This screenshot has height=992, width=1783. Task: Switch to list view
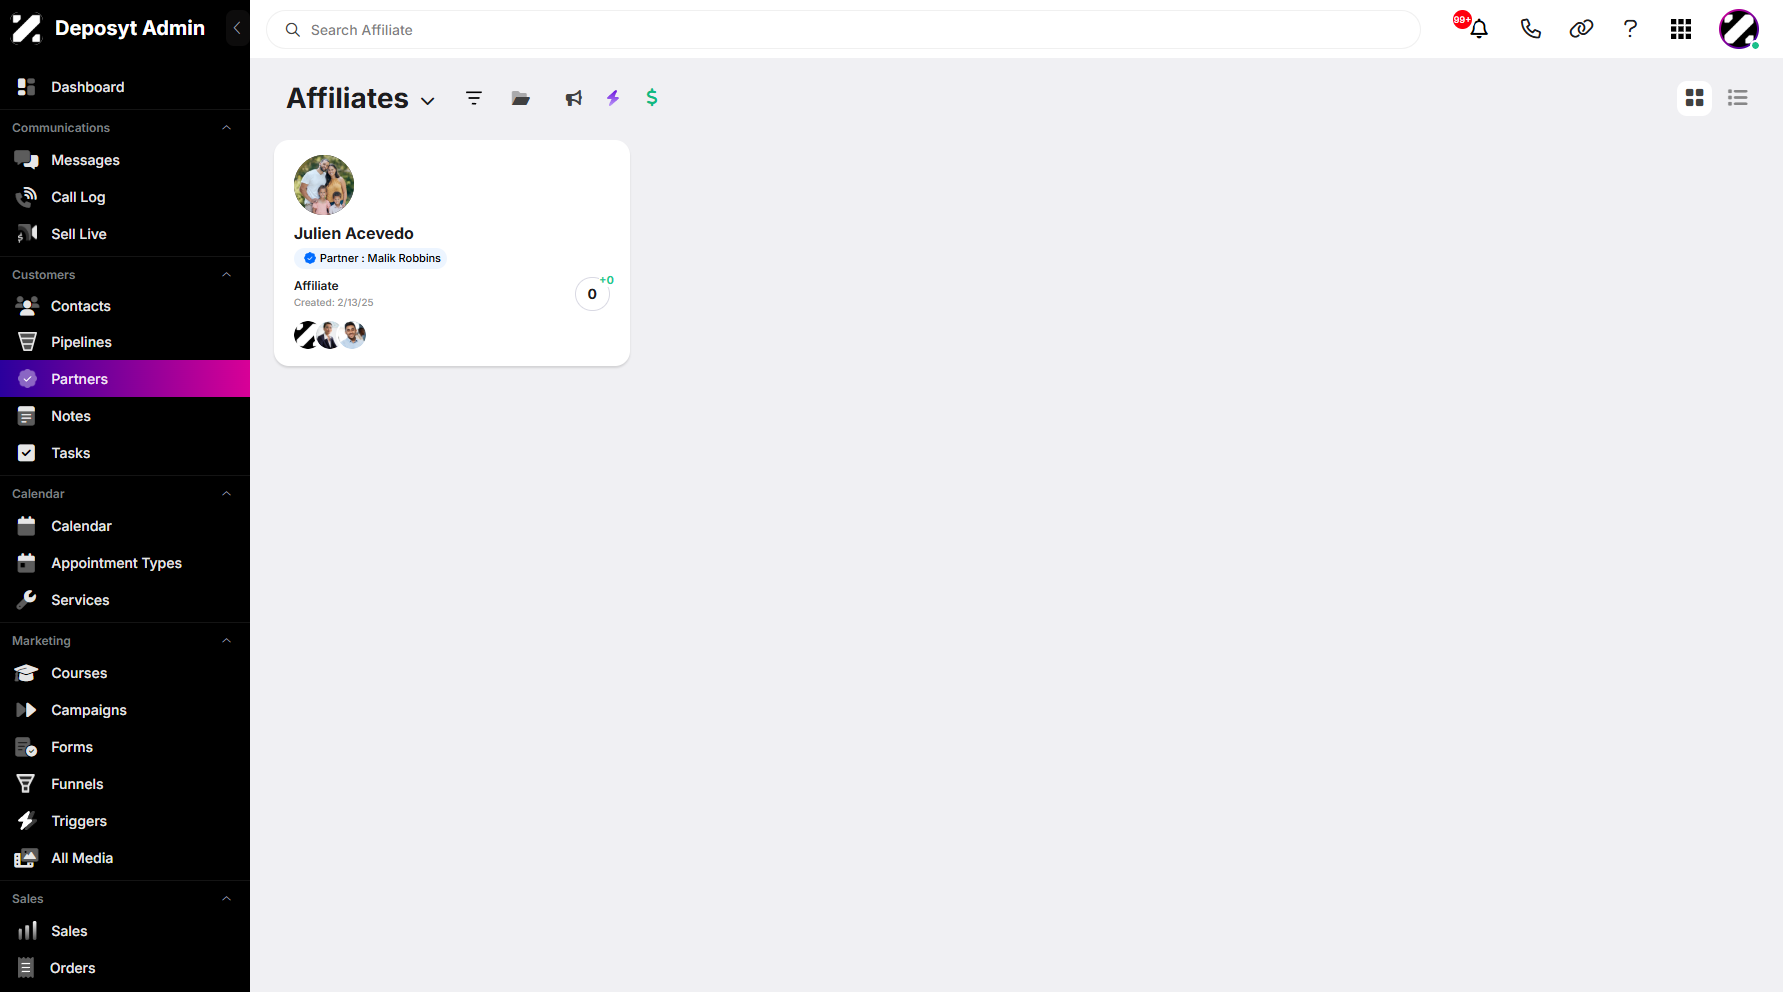[x=1738, y=98]
